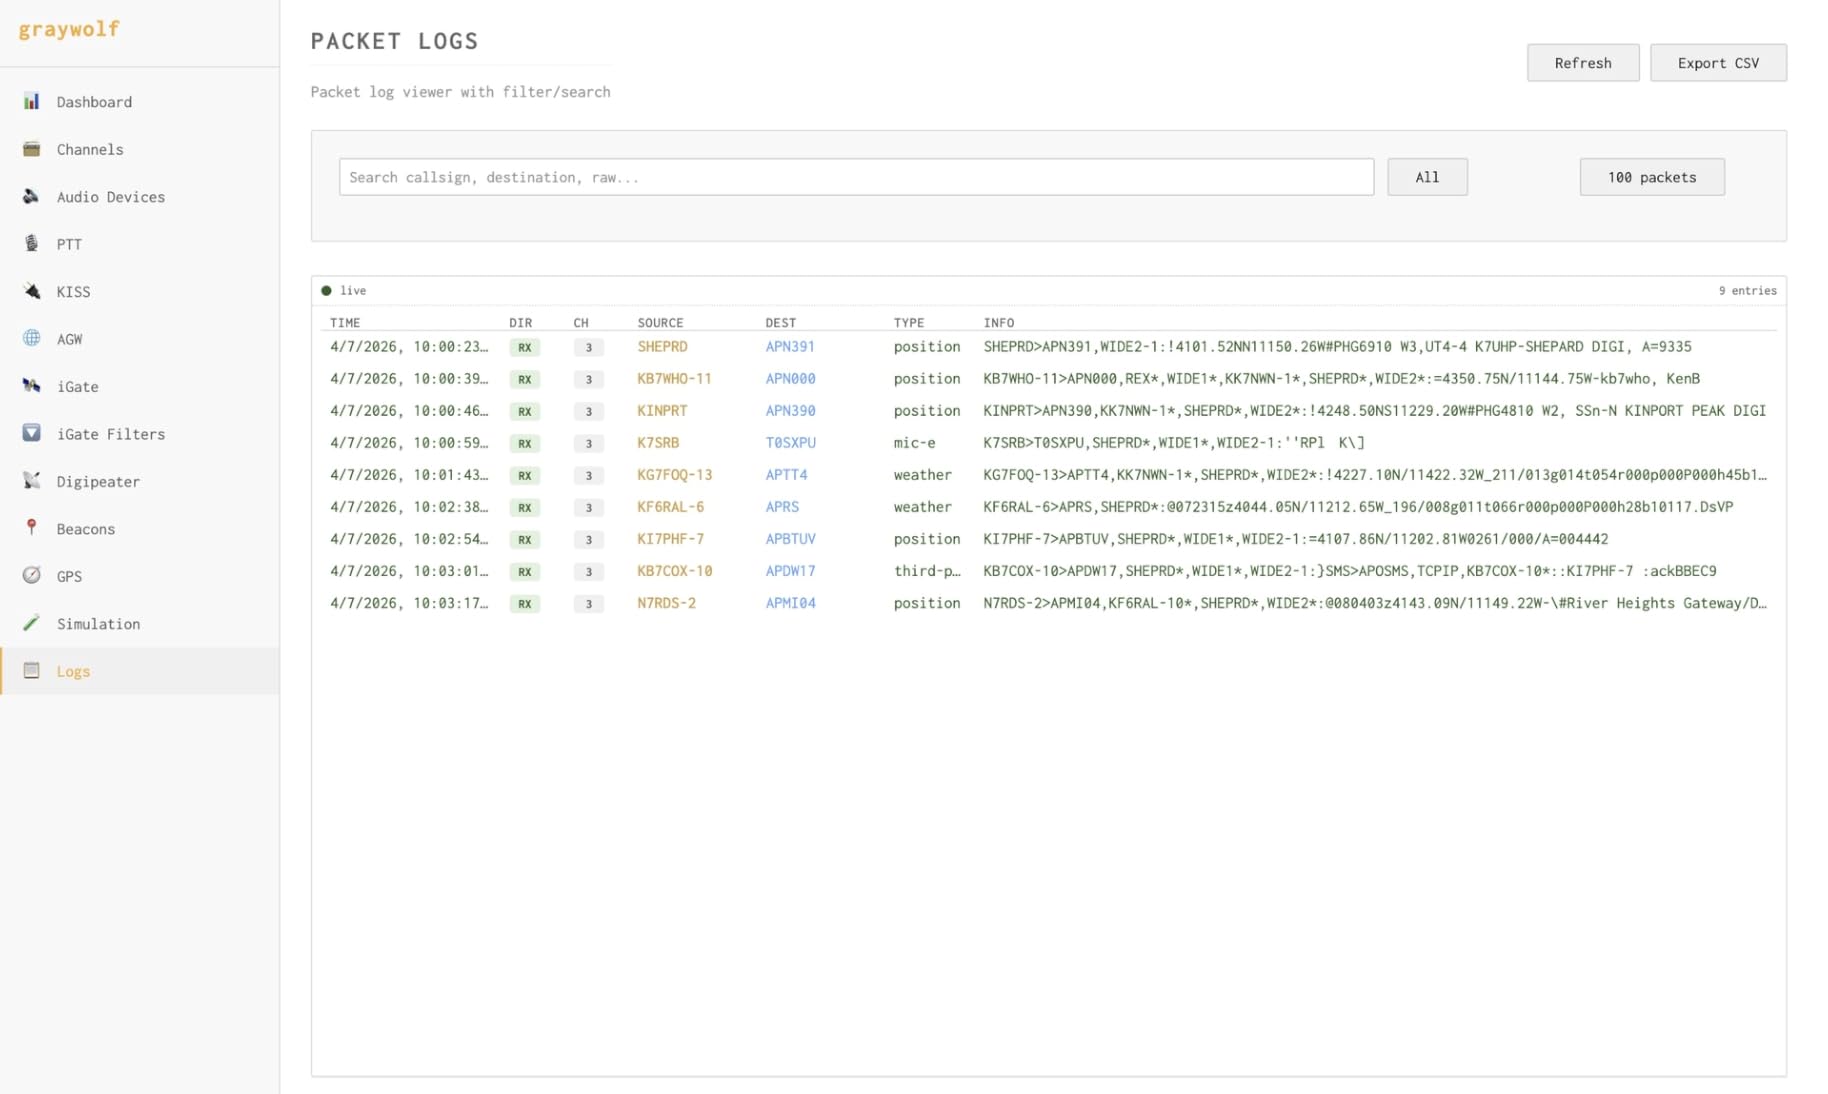Click the KISS plug icon
This screenshot has height=1094, width=1828.
[32, 291]
